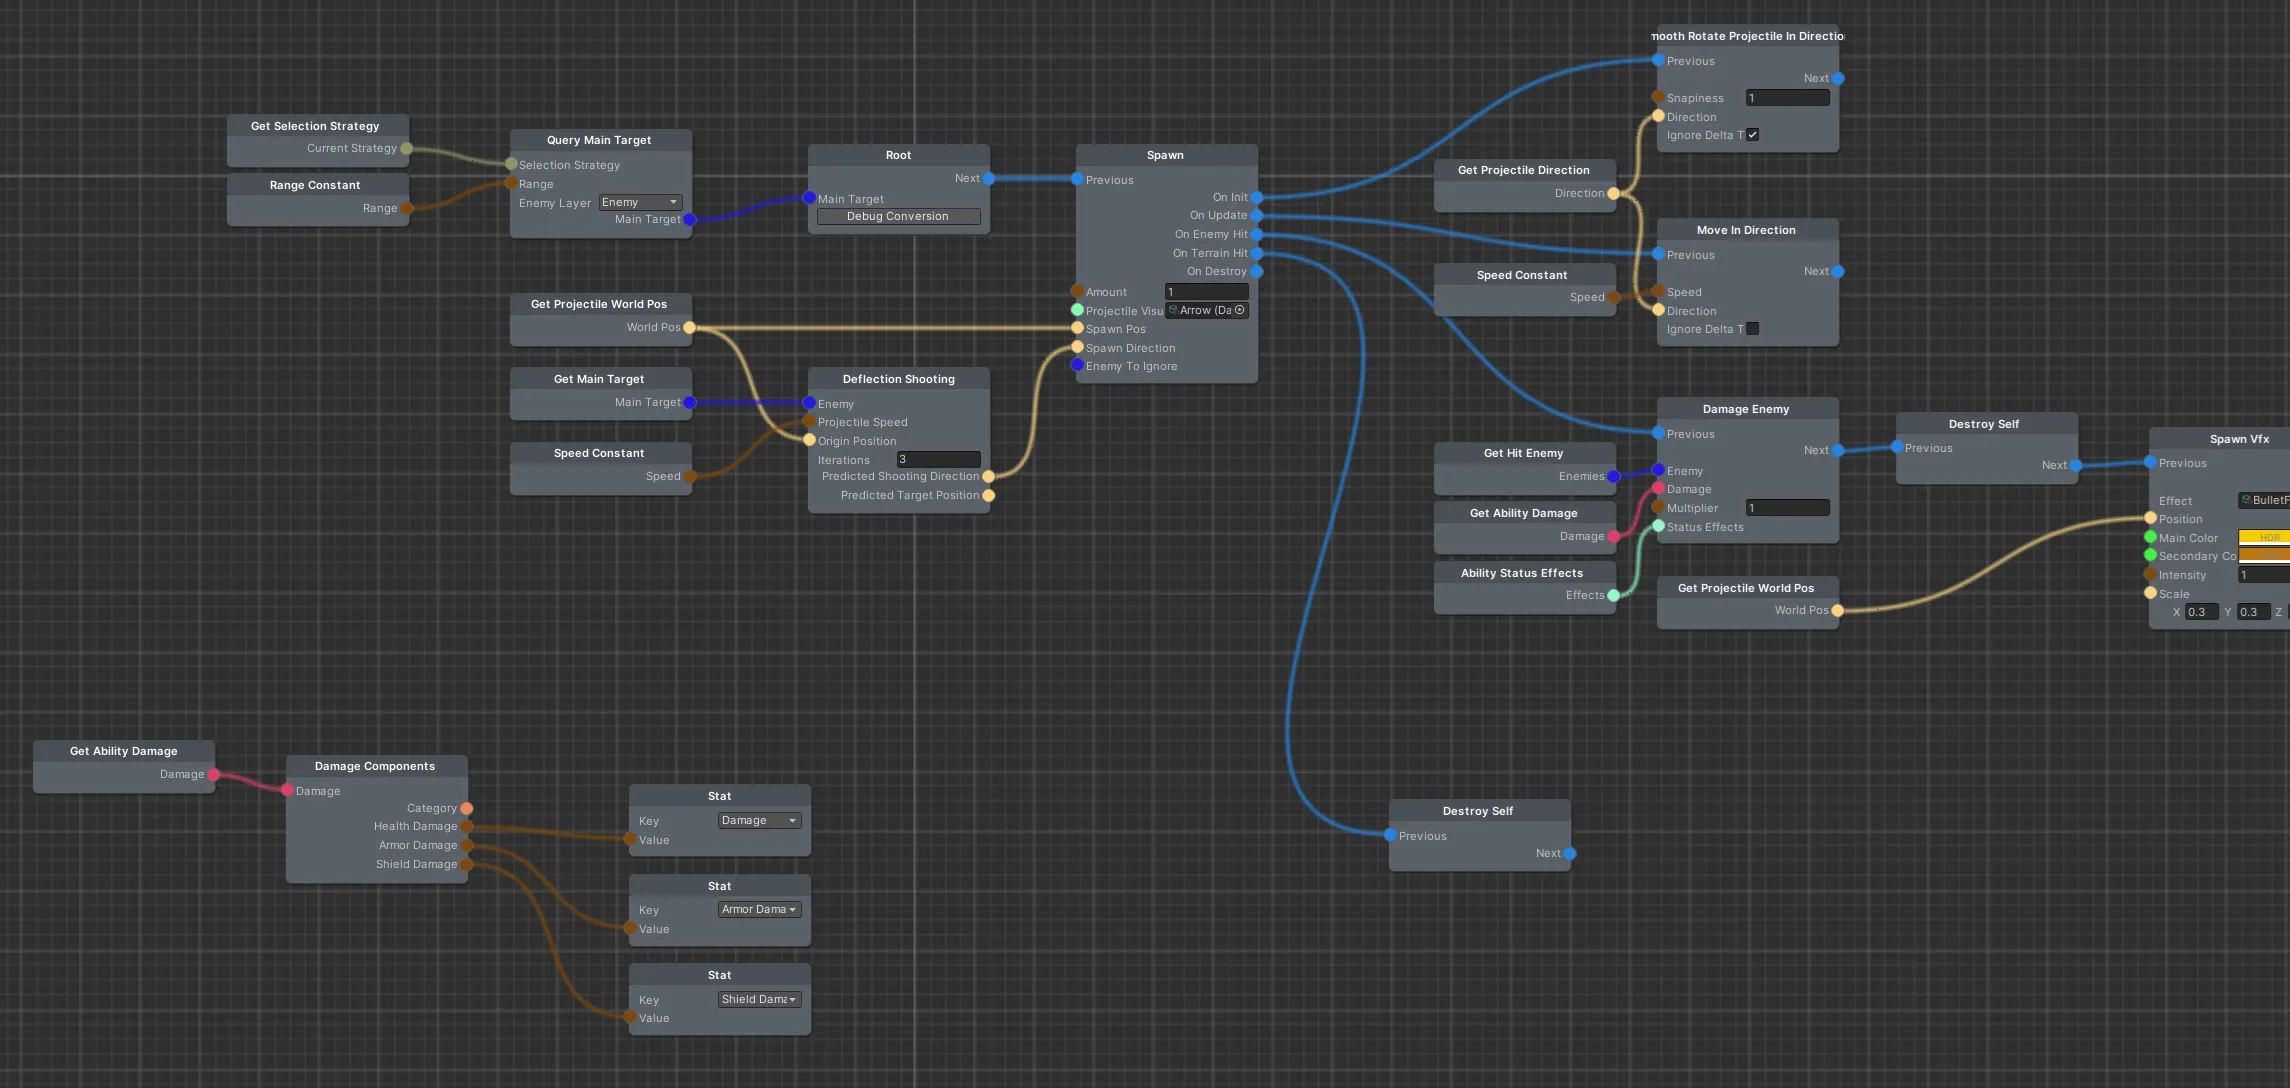Enable Ignore Delta T on Move In Direction

[1753, 329]
